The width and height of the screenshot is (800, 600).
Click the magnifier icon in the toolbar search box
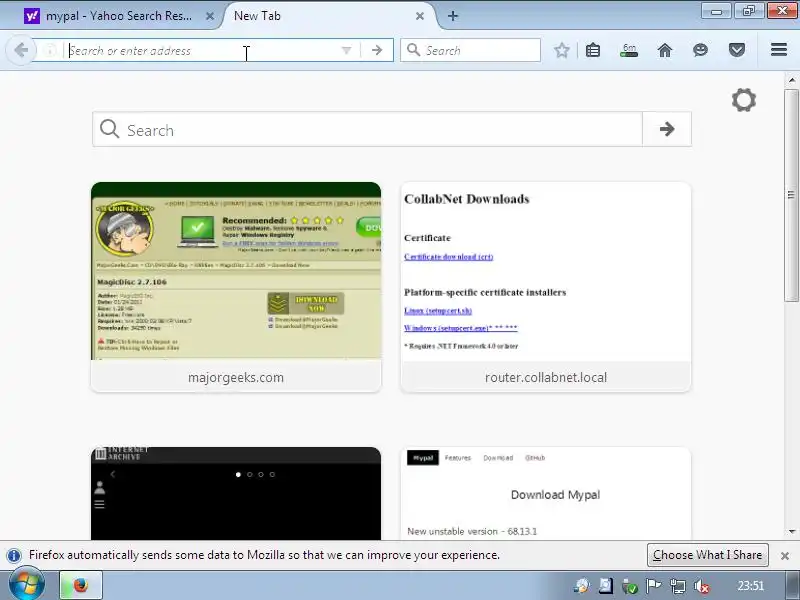coord(414,50)
